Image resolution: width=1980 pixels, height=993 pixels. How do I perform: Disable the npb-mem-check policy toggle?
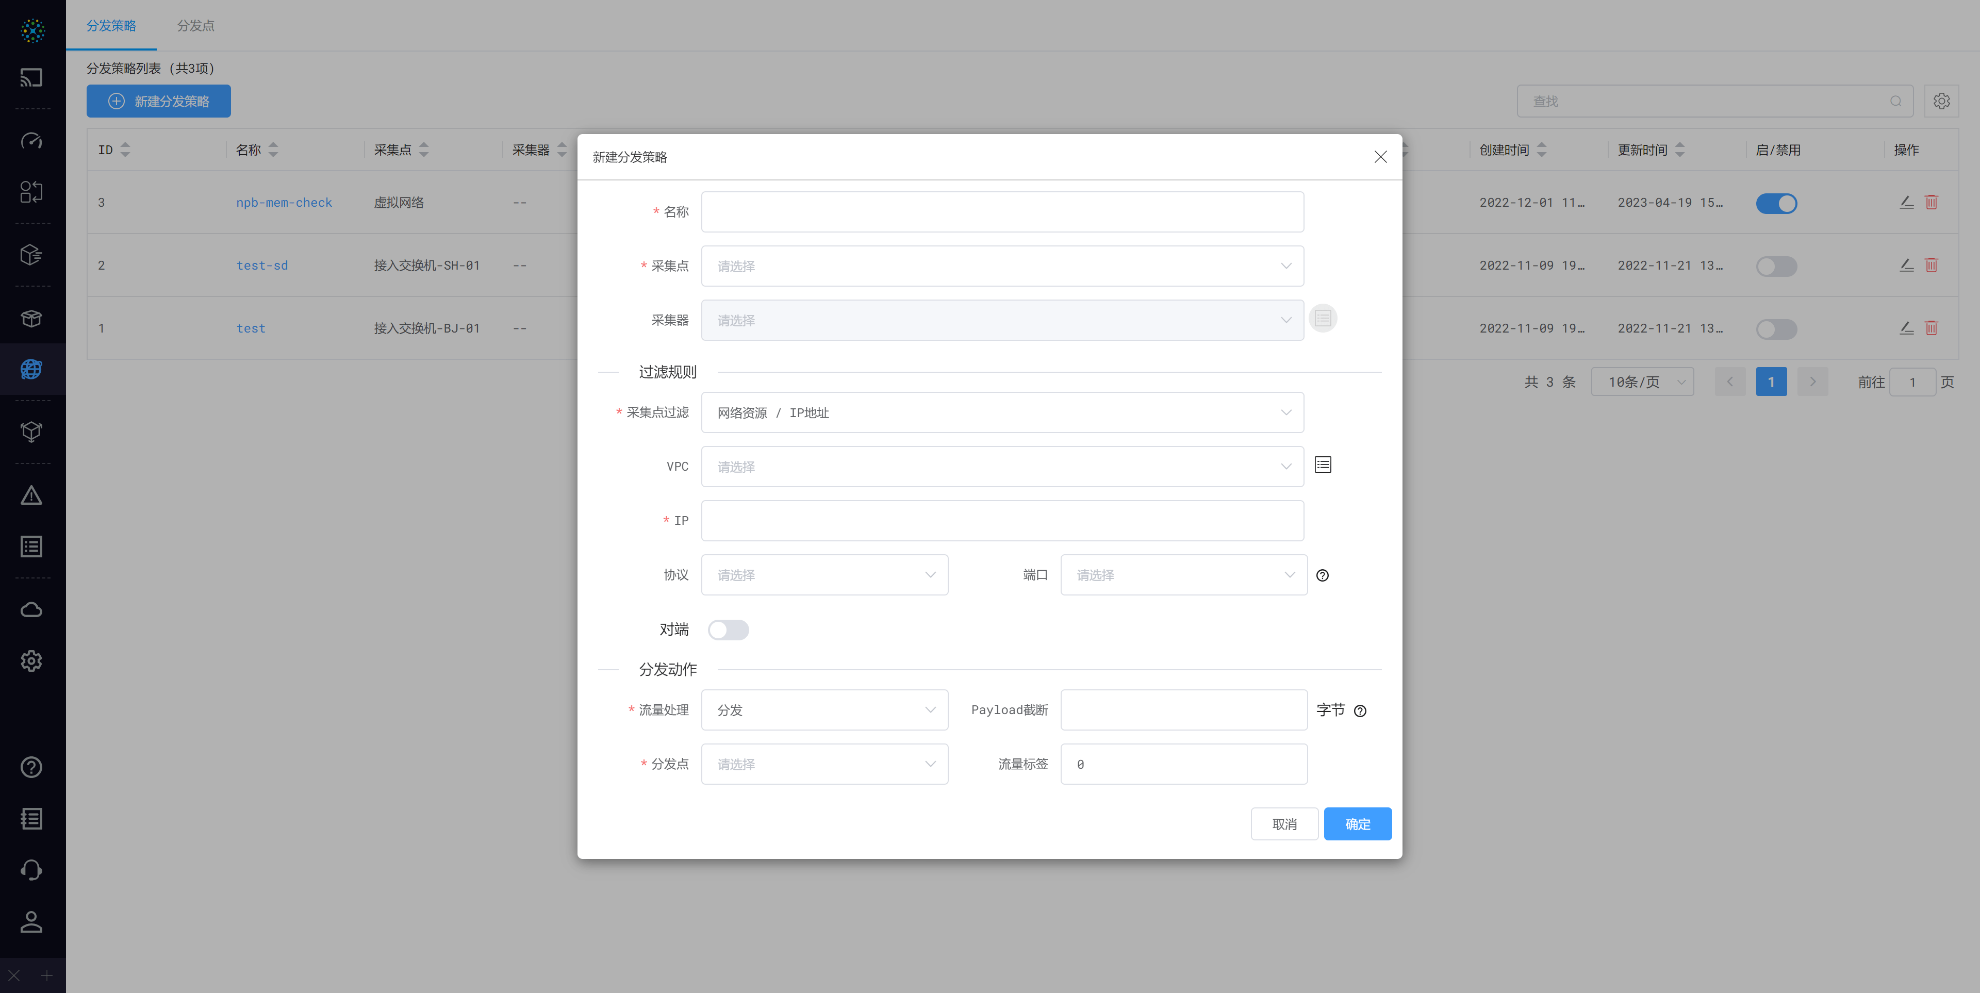(1776, 204)
